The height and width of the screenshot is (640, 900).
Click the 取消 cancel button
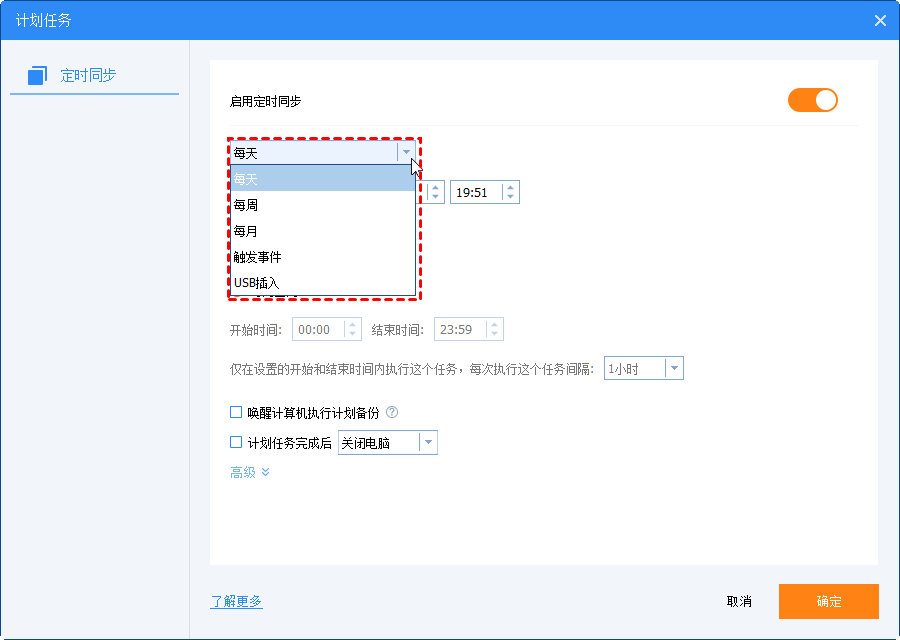coord(739,601)
